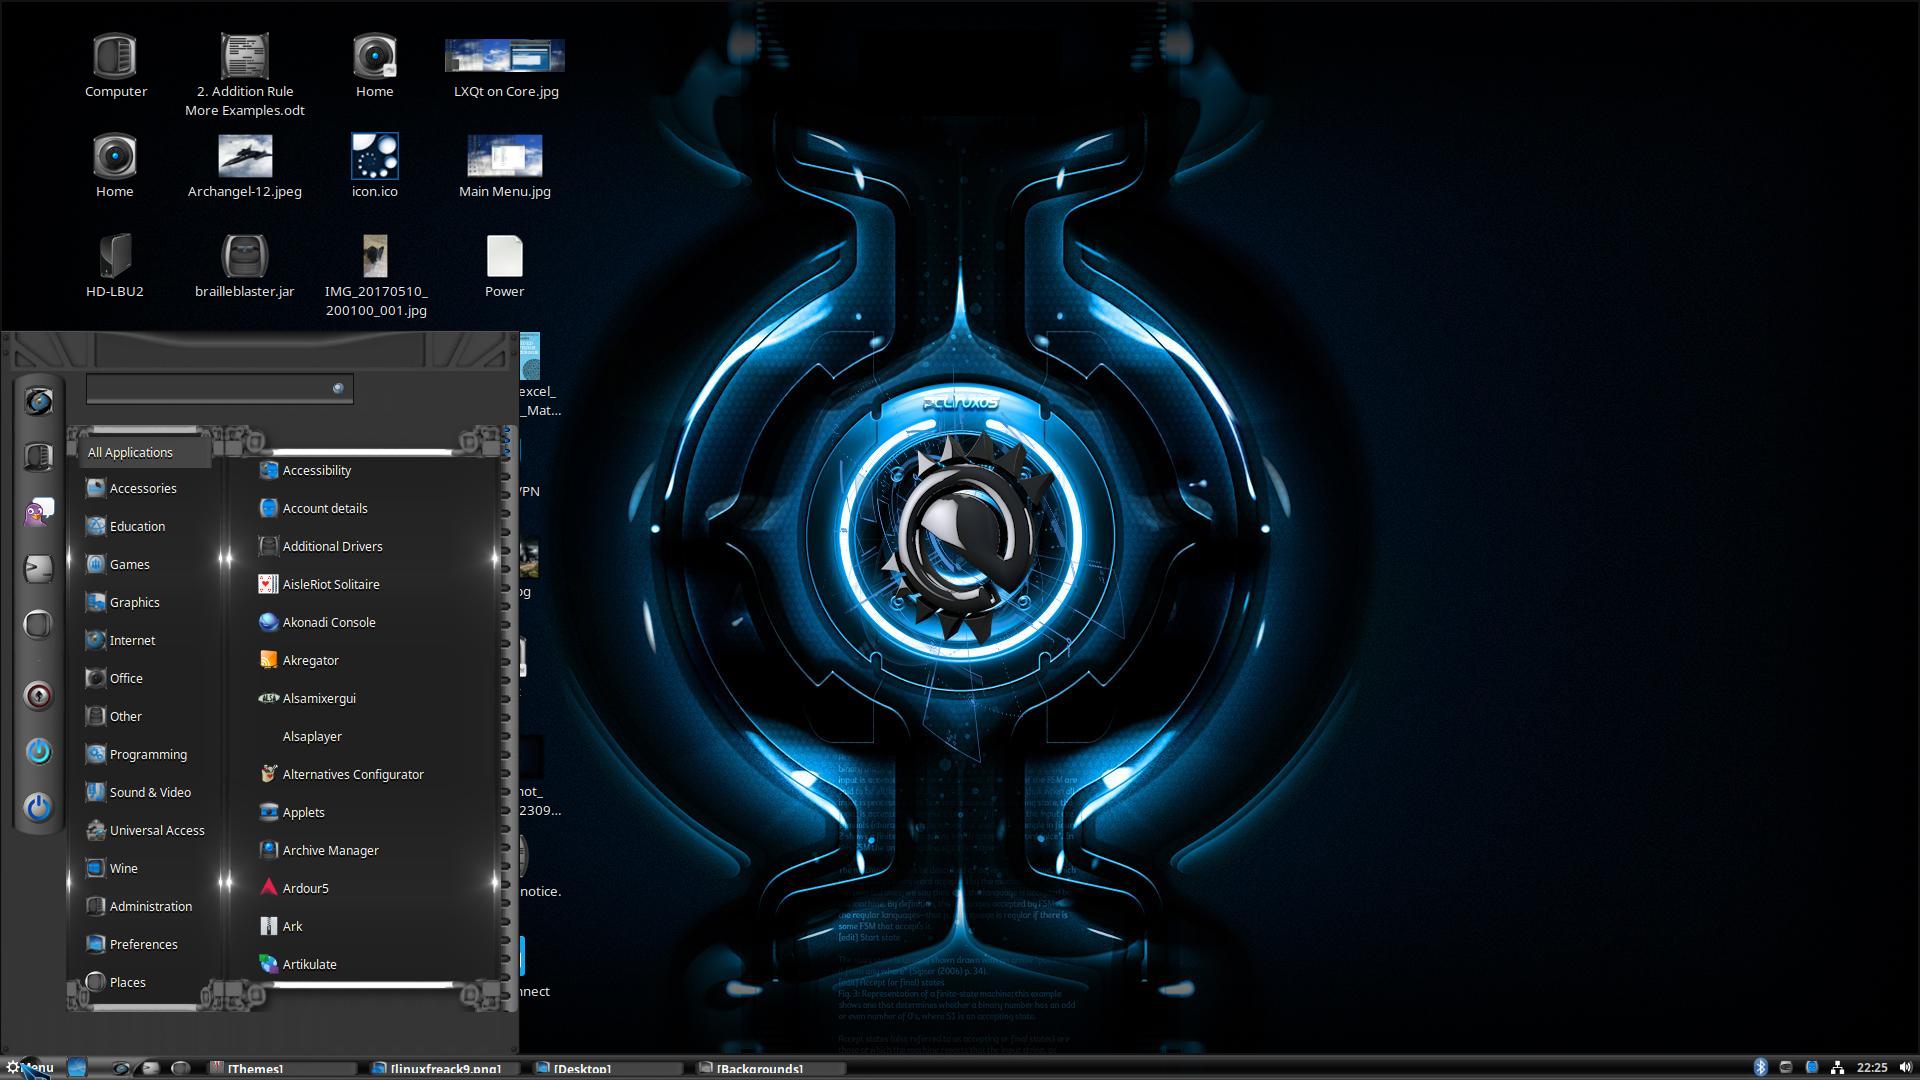Click the Pidgin chat sidebar icon
The image size is (1920, 1080).
click(x=38, y=513)
